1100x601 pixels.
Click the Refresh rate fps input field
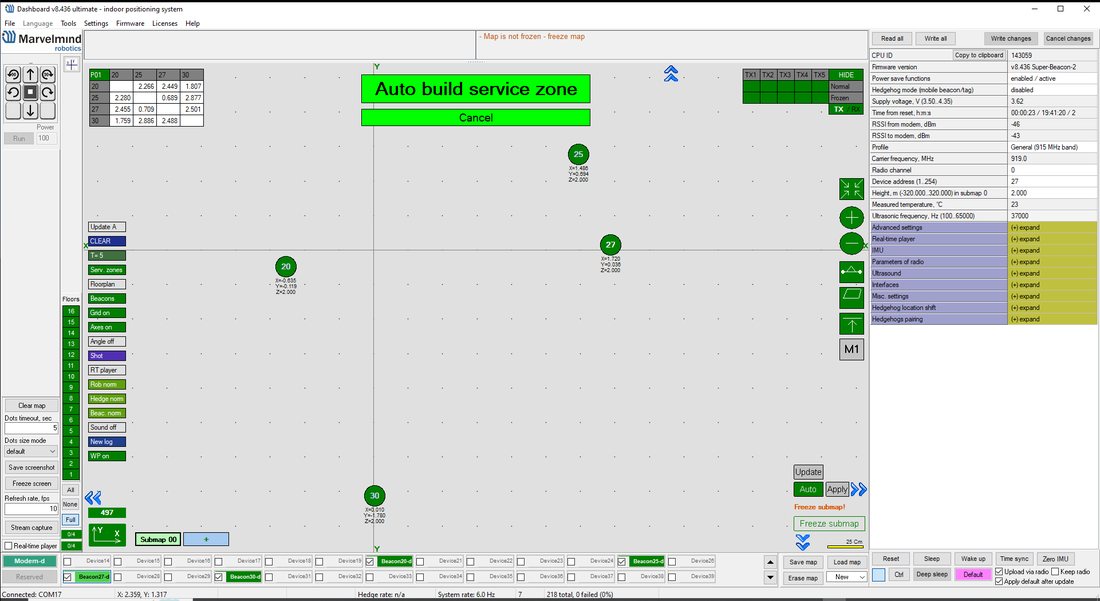(31, 508)
